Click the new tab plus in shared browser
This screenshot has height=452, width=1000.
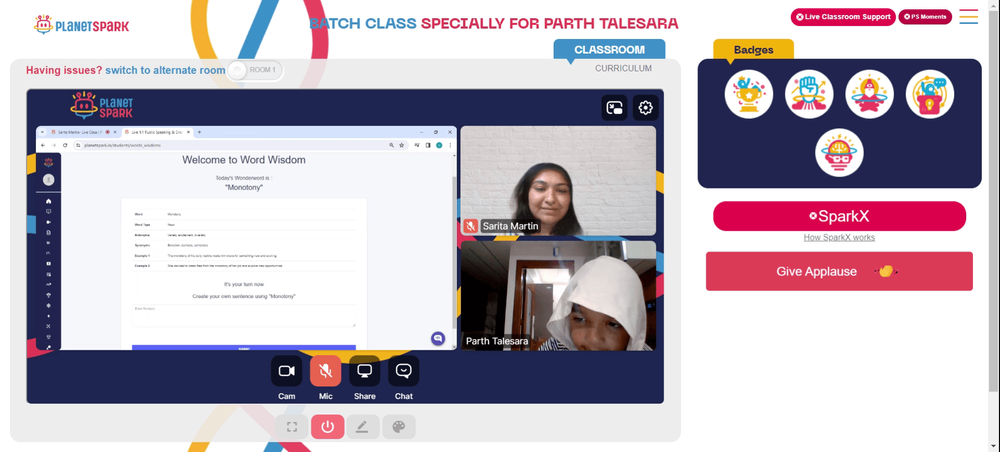click(x=199, y=132)
